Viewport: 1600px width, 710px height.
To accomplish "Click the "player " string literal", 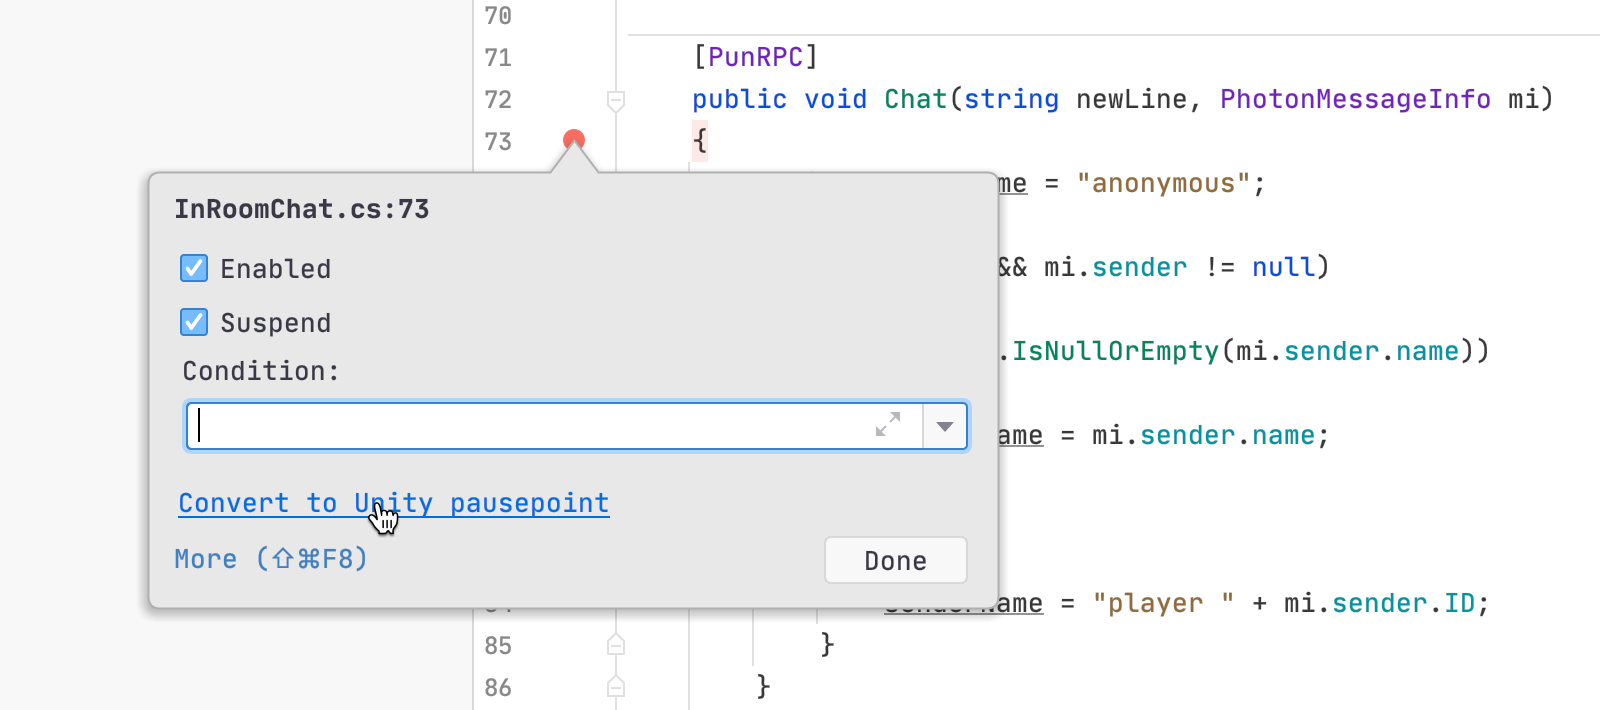I will click(1163, 603).
